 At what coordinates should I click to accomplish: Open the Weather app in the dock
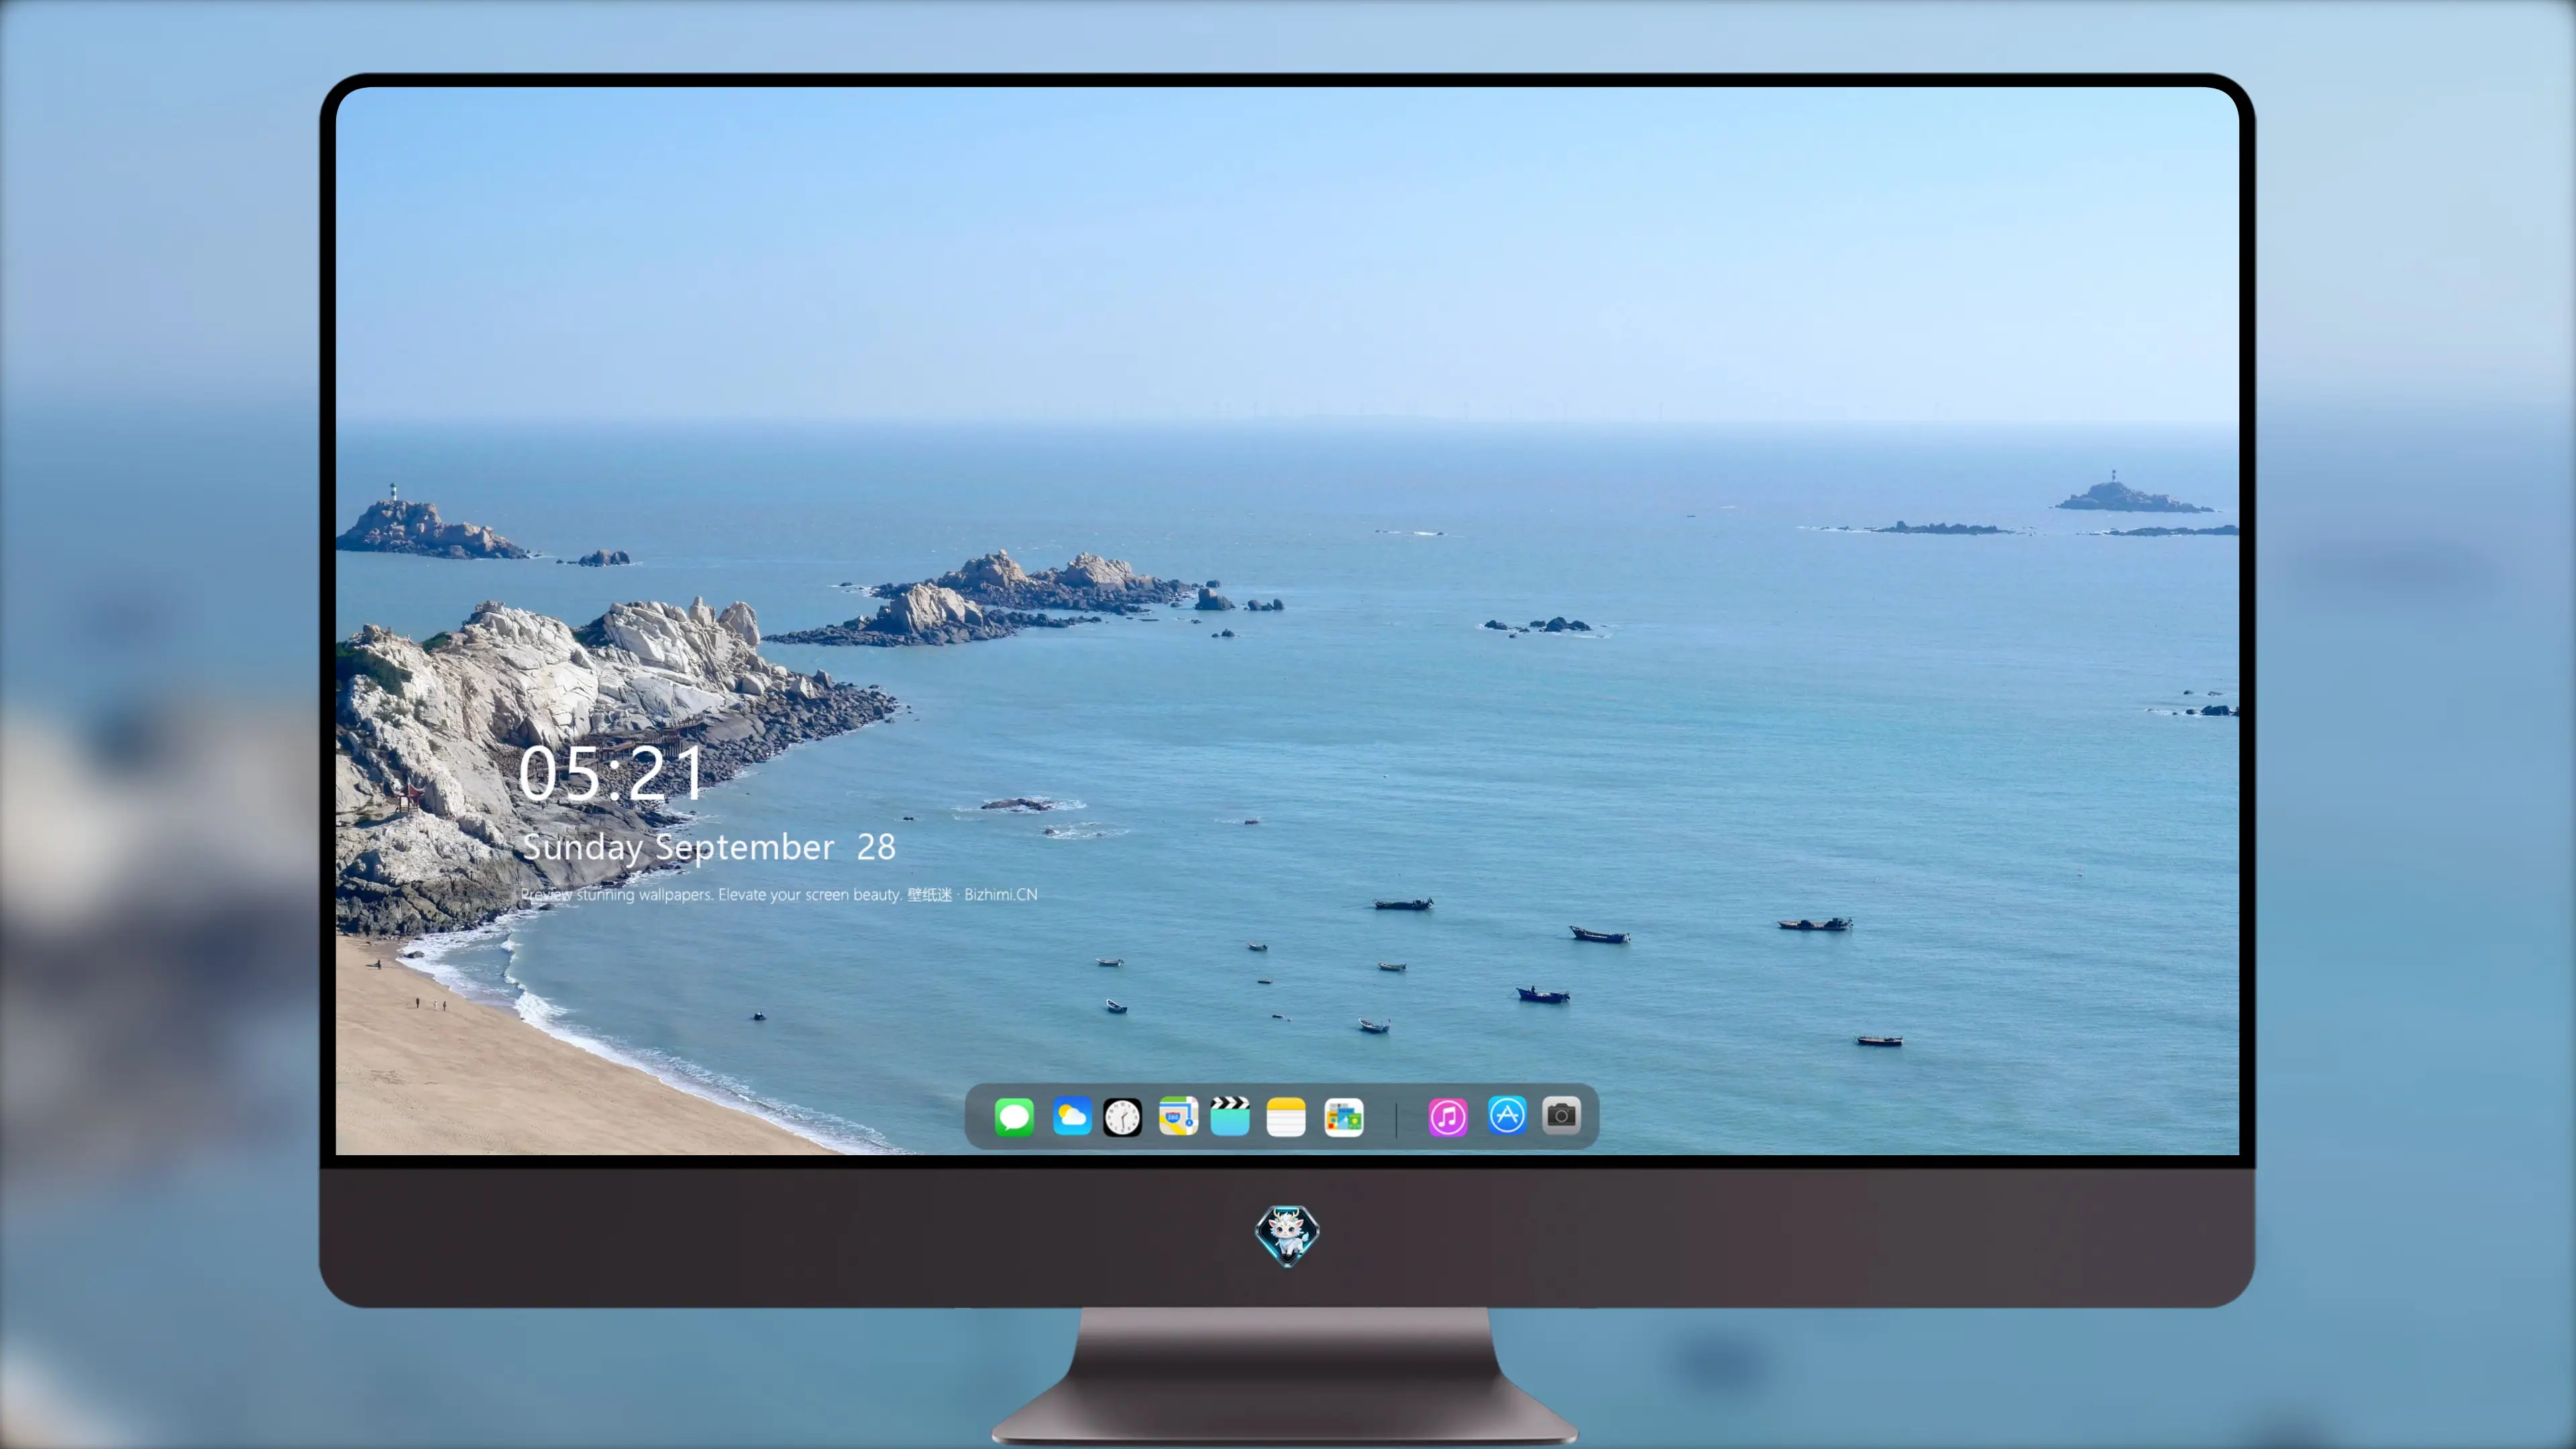[1071, 1116]
